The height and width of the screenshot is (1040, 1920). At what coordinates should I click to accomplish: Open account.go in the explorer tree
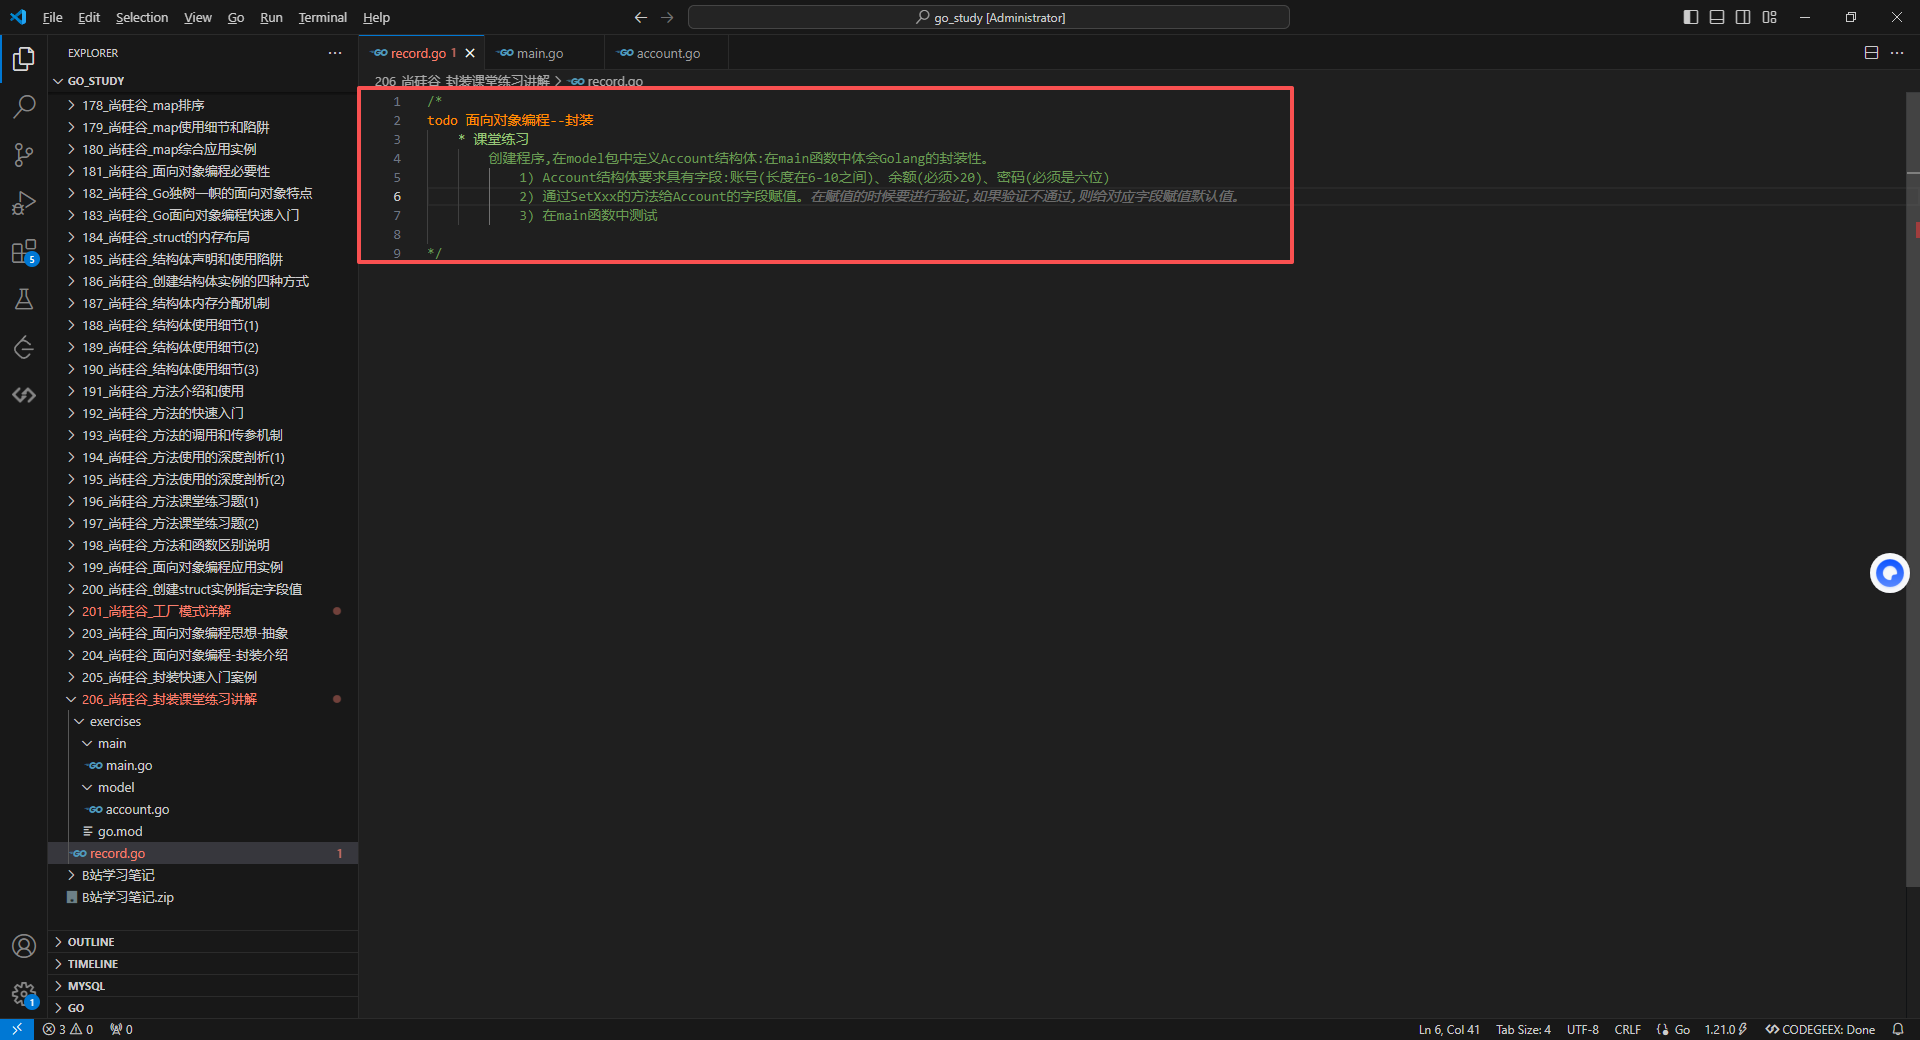[203, 809]
